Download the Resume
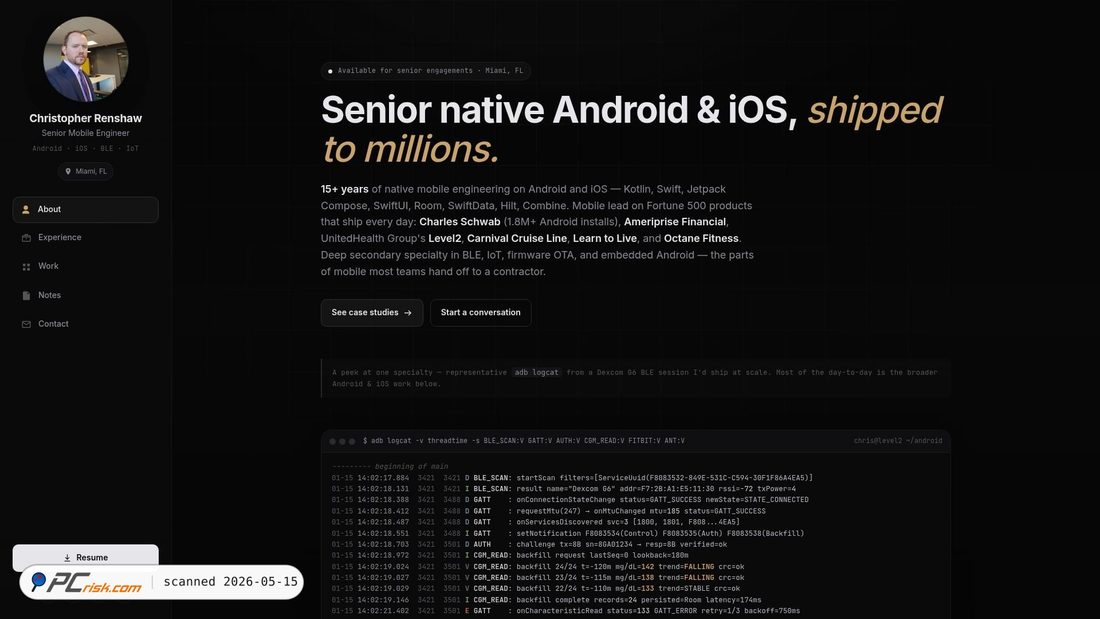Screen dimensions: 1100x619 pyautogui.click(x=86, y=557)
